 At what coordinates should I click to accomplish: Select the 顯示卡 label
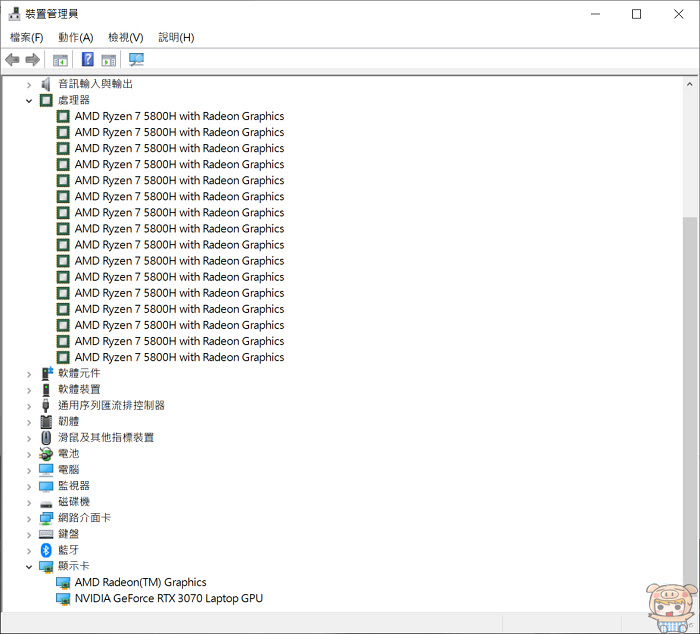(74, 566)
